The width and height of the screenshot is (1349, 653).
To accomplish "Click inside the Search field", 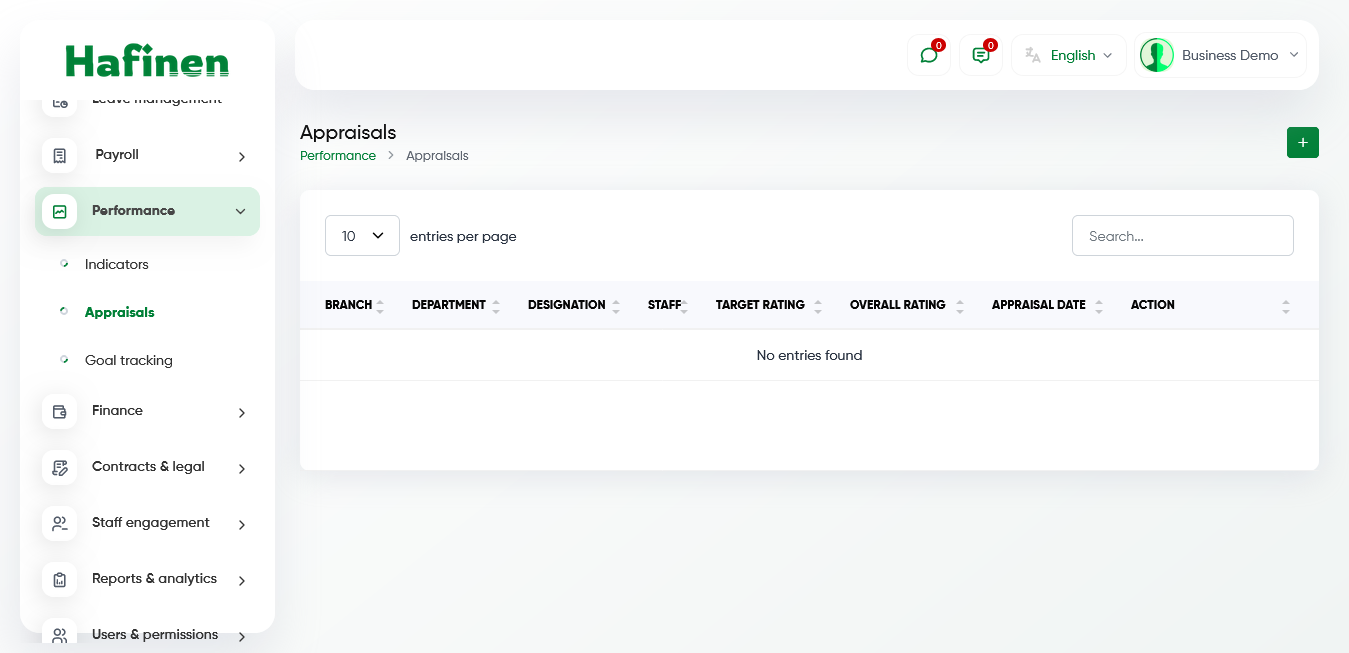I will point(1183,235).
